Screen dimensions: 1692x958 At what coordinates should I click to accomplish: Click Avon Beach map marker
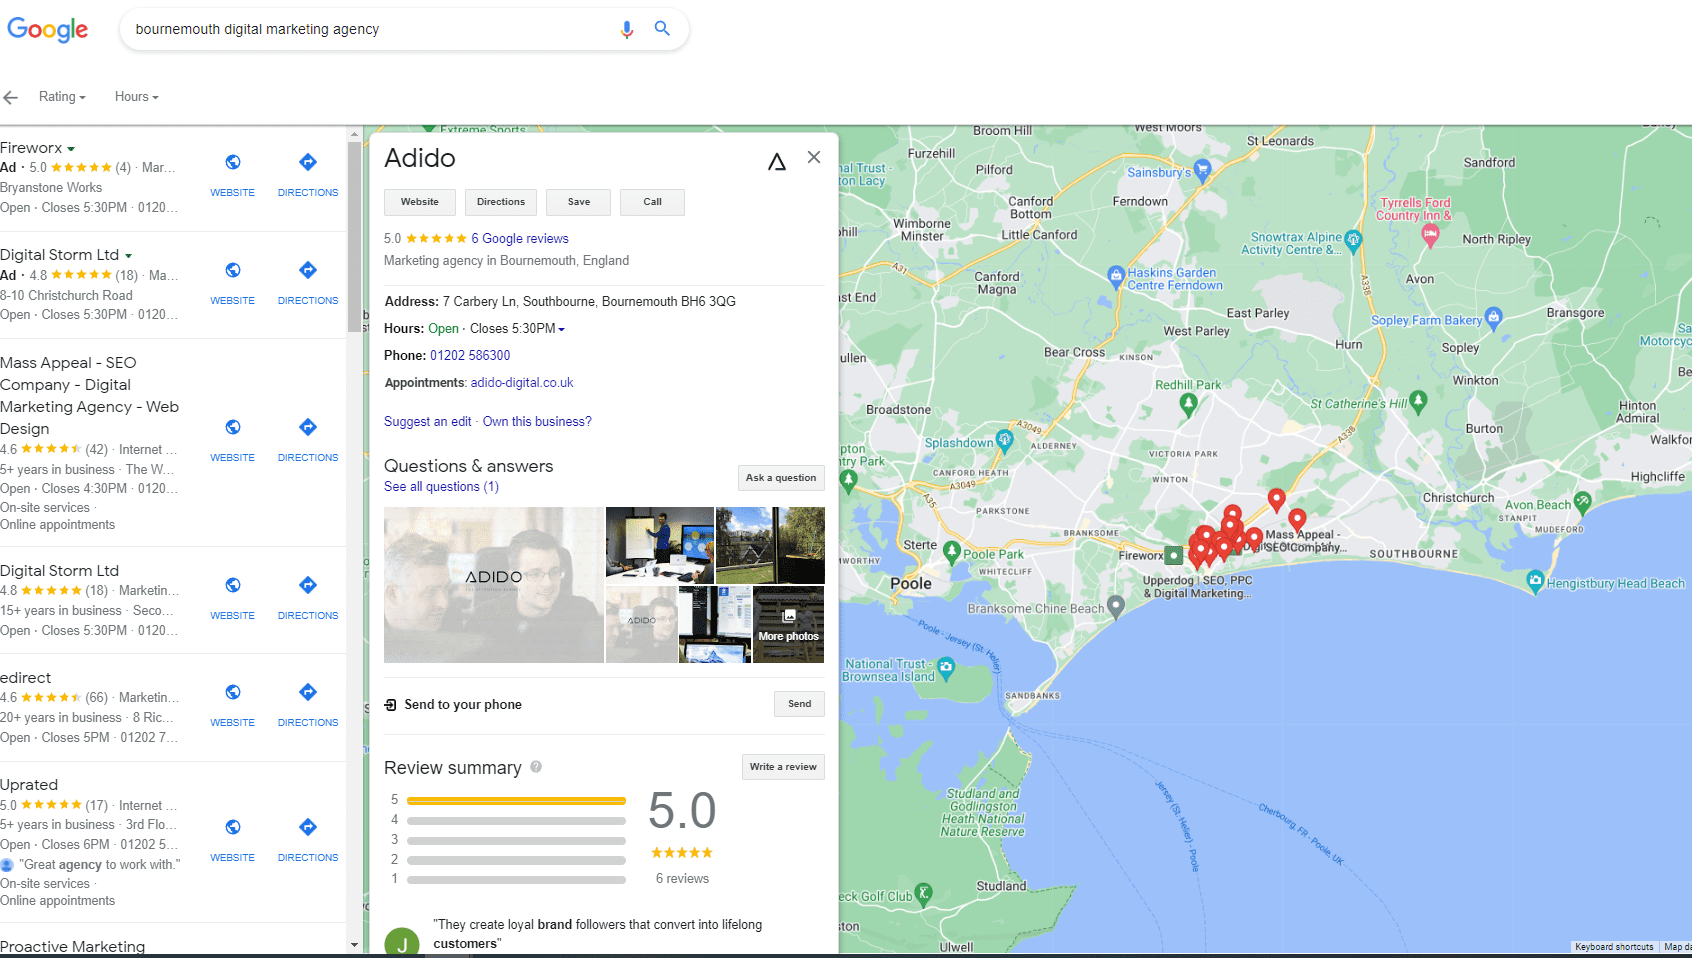(1582, 501)
